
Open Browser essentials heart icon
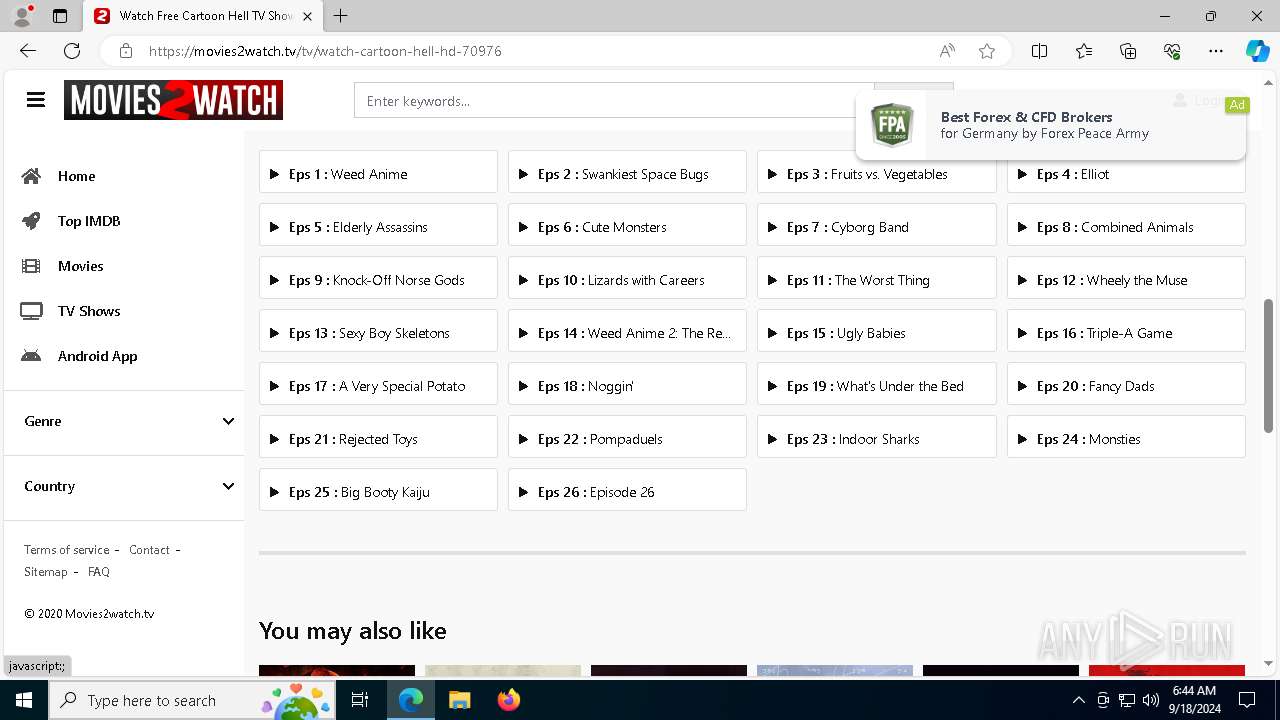tap(1172, 51)
